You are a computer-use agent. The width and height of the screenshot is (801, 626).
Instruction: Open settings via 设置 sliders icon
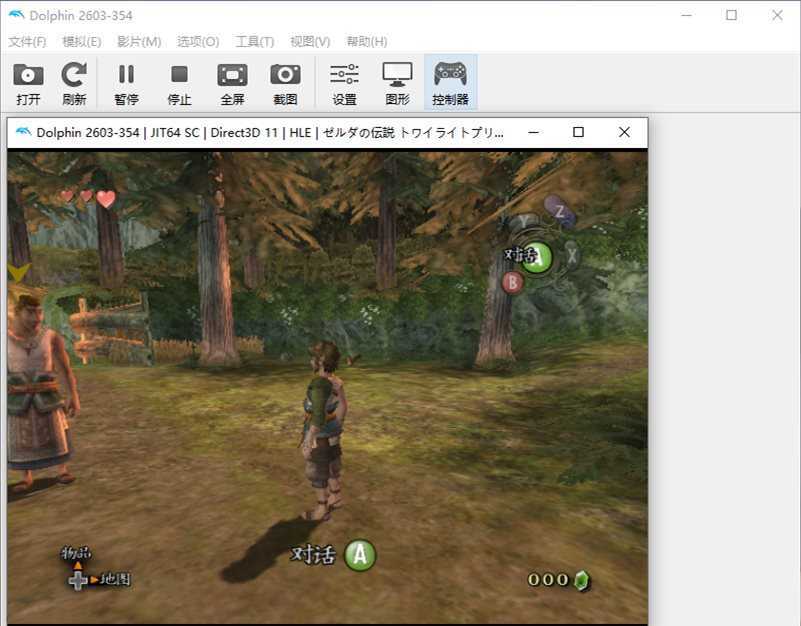344,84
